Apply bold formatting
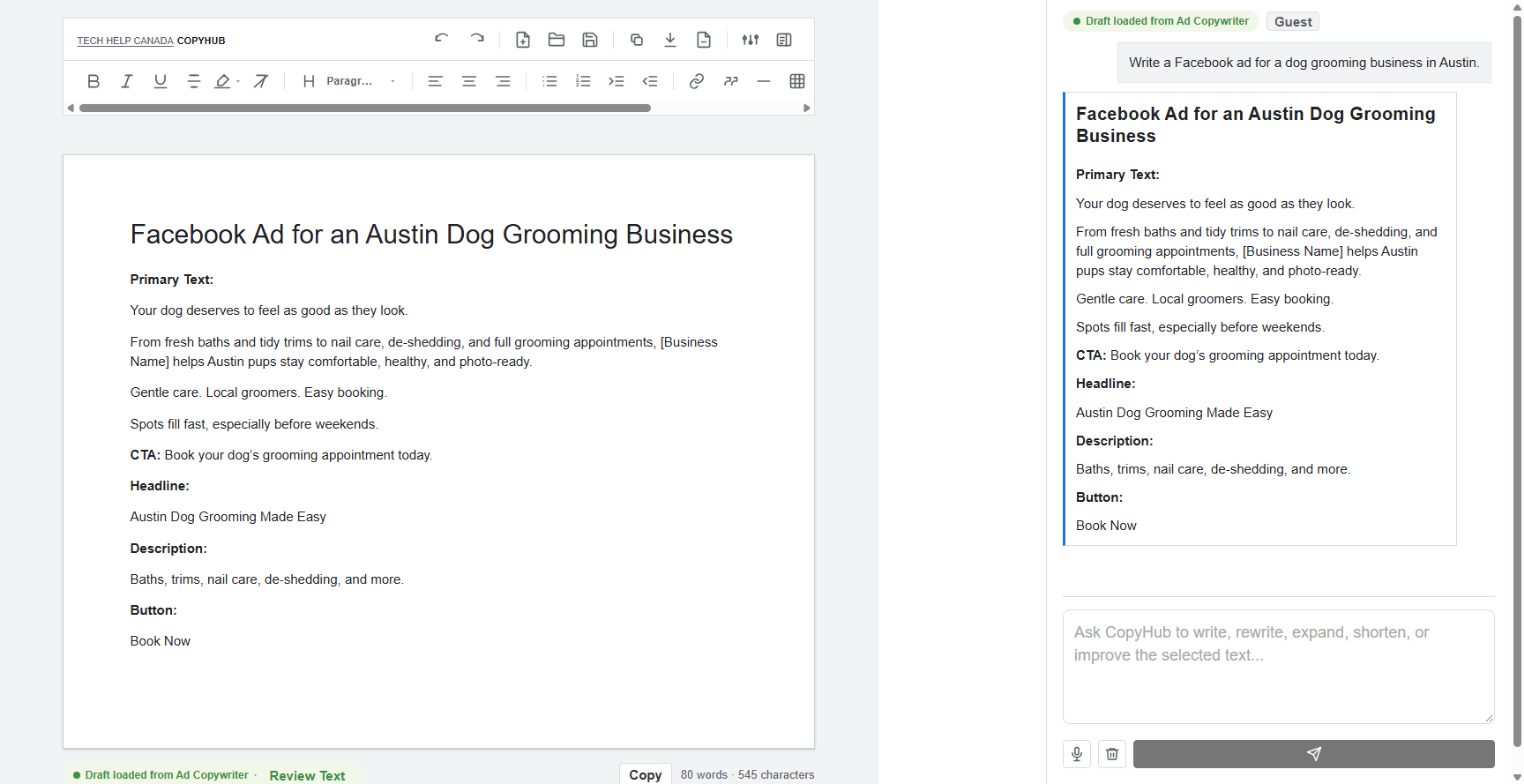The image size is (1524, 784). (x=93, y=81)
